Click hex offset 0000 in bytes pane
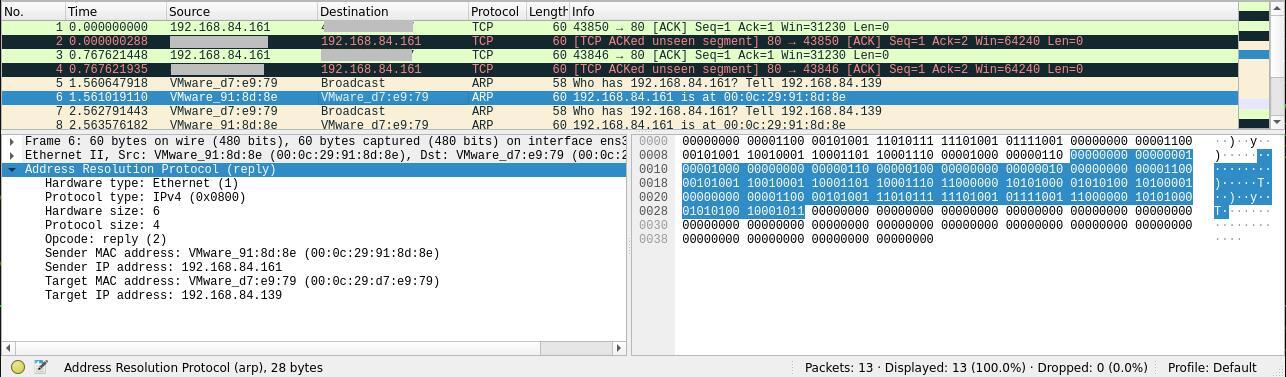Viewport: 1286px width, 377px height. point(652,142)
